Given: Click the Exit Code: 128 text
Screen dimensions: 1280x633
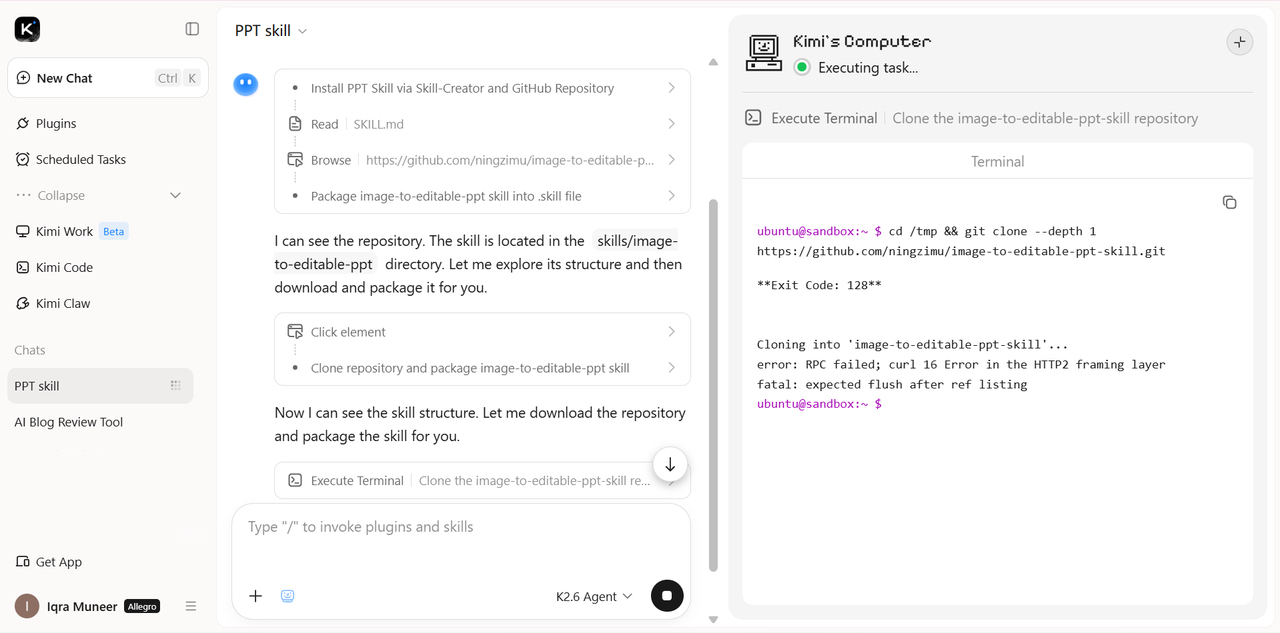Looking at the screenshot, I should [819, 285].
